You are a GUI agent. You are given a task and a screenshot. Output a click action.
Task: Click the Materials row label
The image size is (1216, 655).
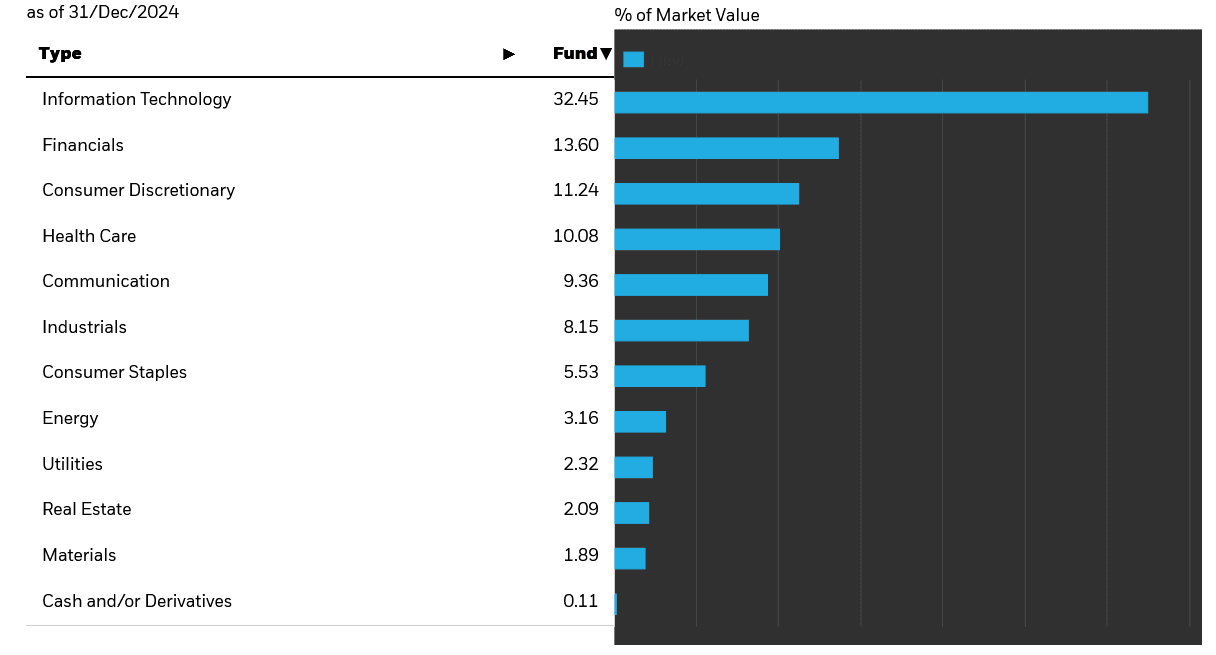tap(79, 555)
